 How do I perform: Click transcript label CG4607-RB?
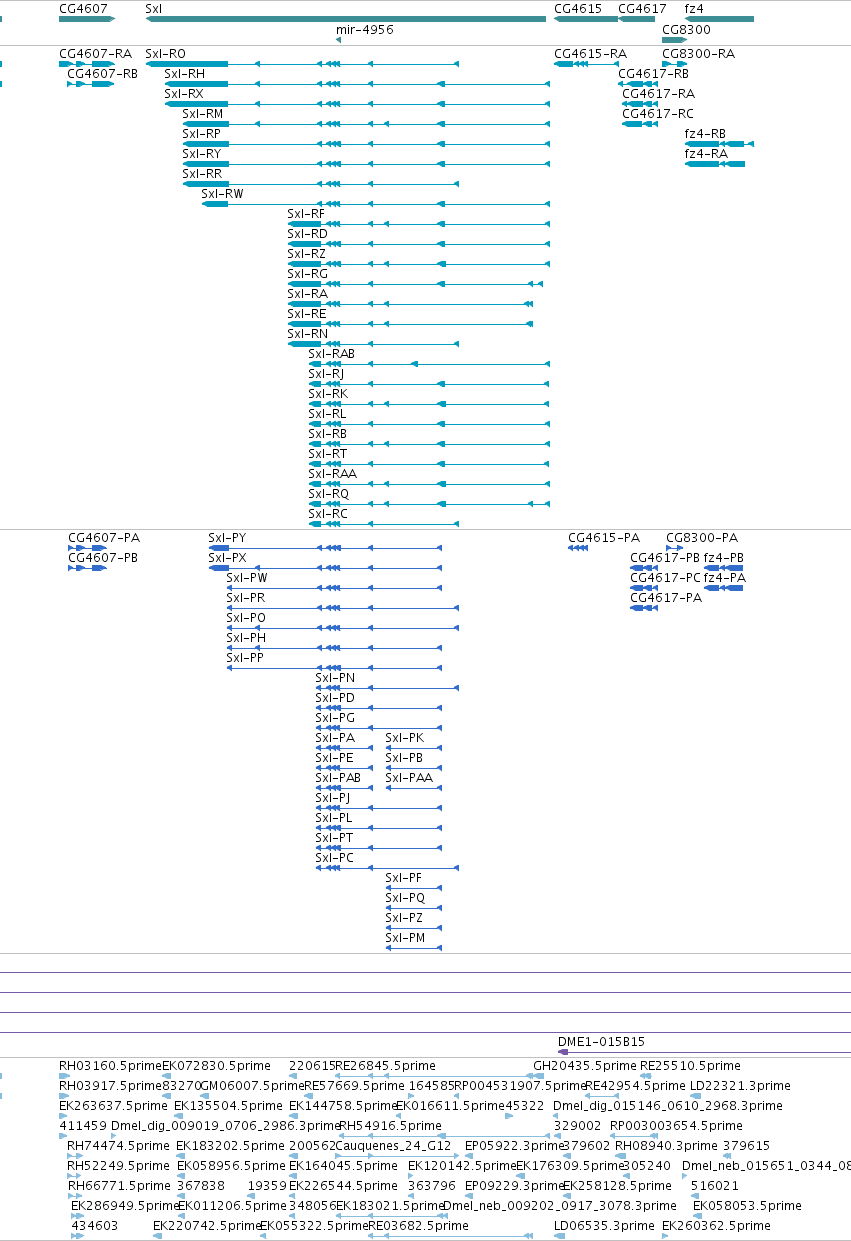tap(103, 73)
